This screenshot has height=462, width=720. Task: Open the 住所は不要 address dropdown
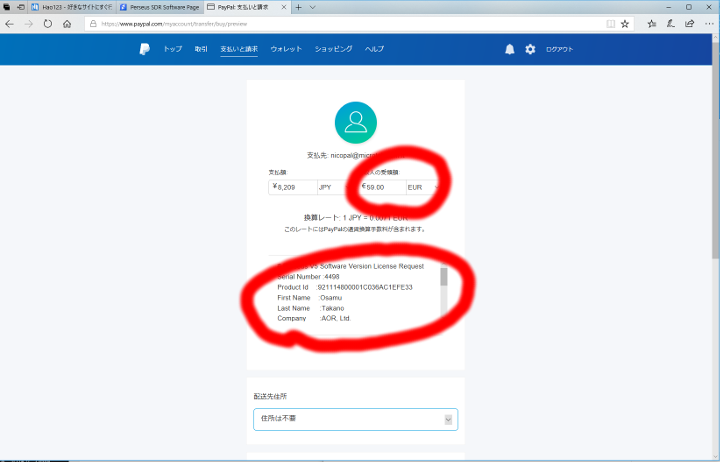[356, 419]
